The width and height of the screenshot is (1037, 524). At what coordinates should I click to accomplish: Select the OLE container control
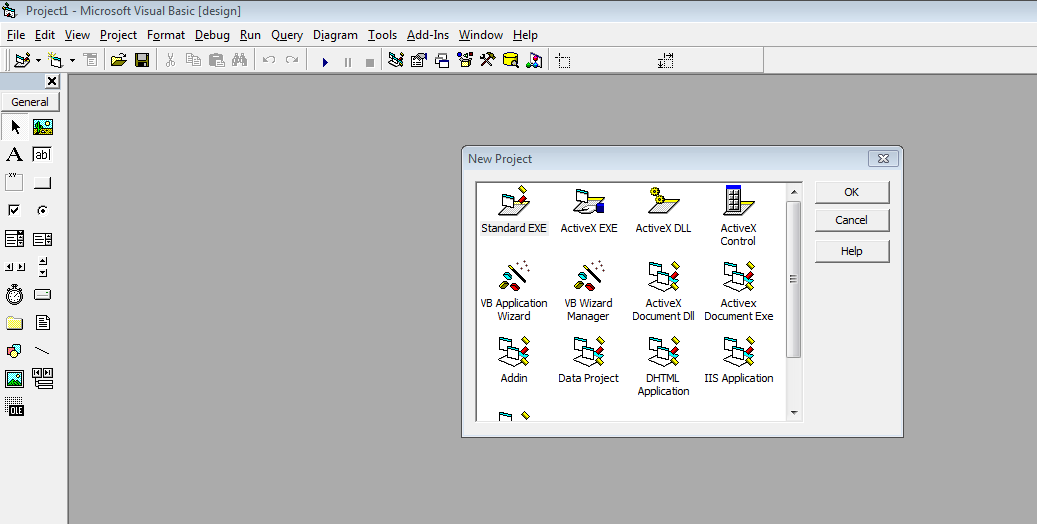point(15,406)
